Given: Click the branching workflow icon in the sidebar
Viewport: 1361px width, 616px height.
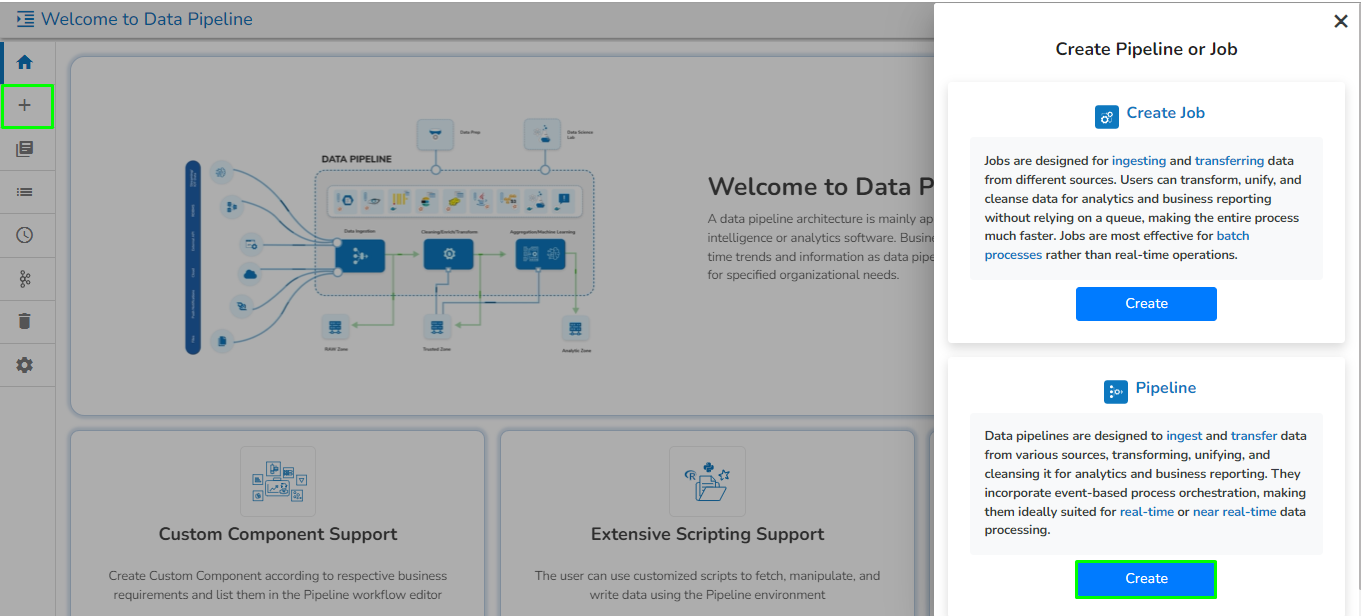Looking at the screenshot, I should pos(25,279).
